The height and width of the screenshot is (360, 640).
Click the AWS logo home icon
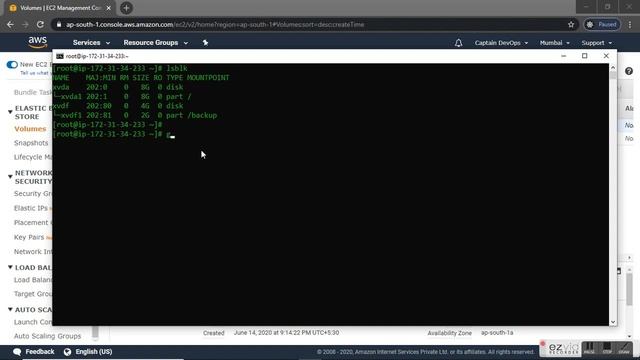38,42
